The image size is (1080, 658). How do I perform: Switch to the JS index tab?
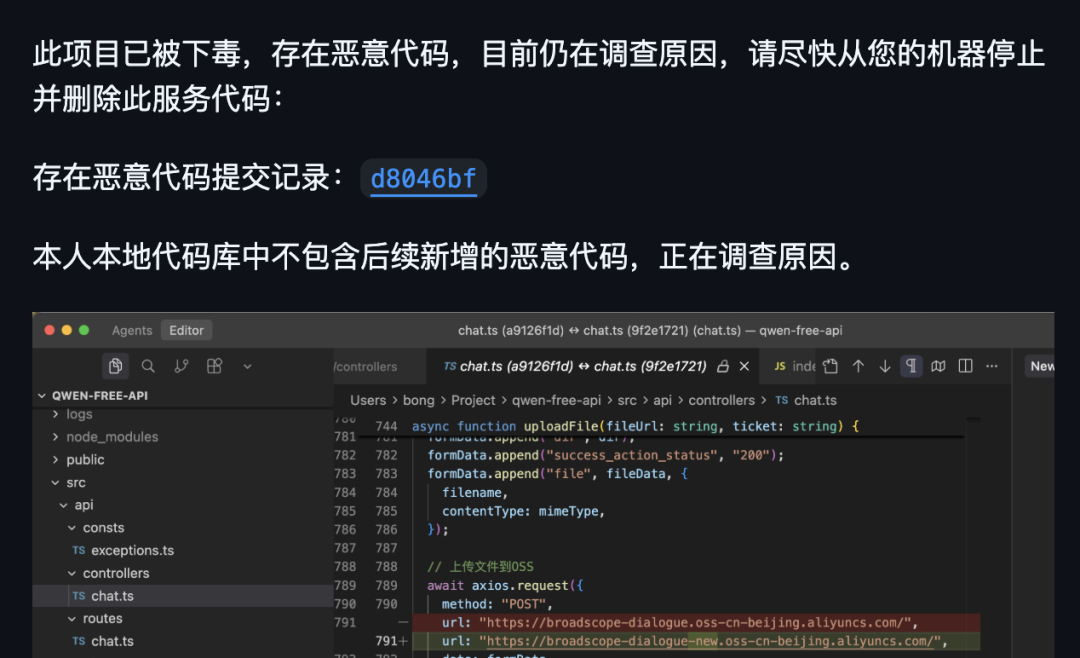[795, 367]
